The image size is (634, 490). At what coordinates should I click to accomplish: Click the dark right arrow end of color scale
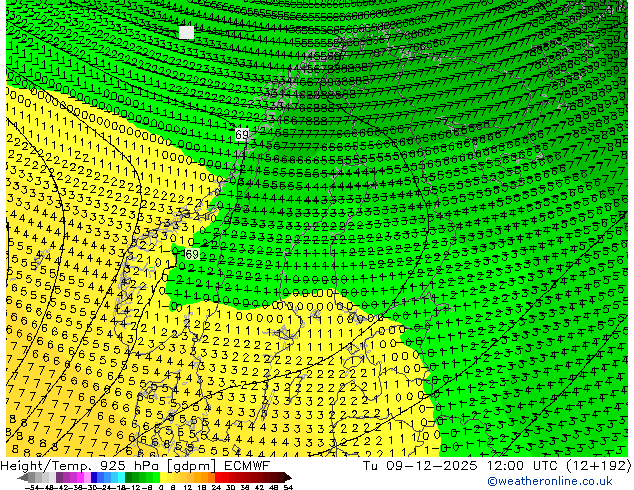pos(288,478)
